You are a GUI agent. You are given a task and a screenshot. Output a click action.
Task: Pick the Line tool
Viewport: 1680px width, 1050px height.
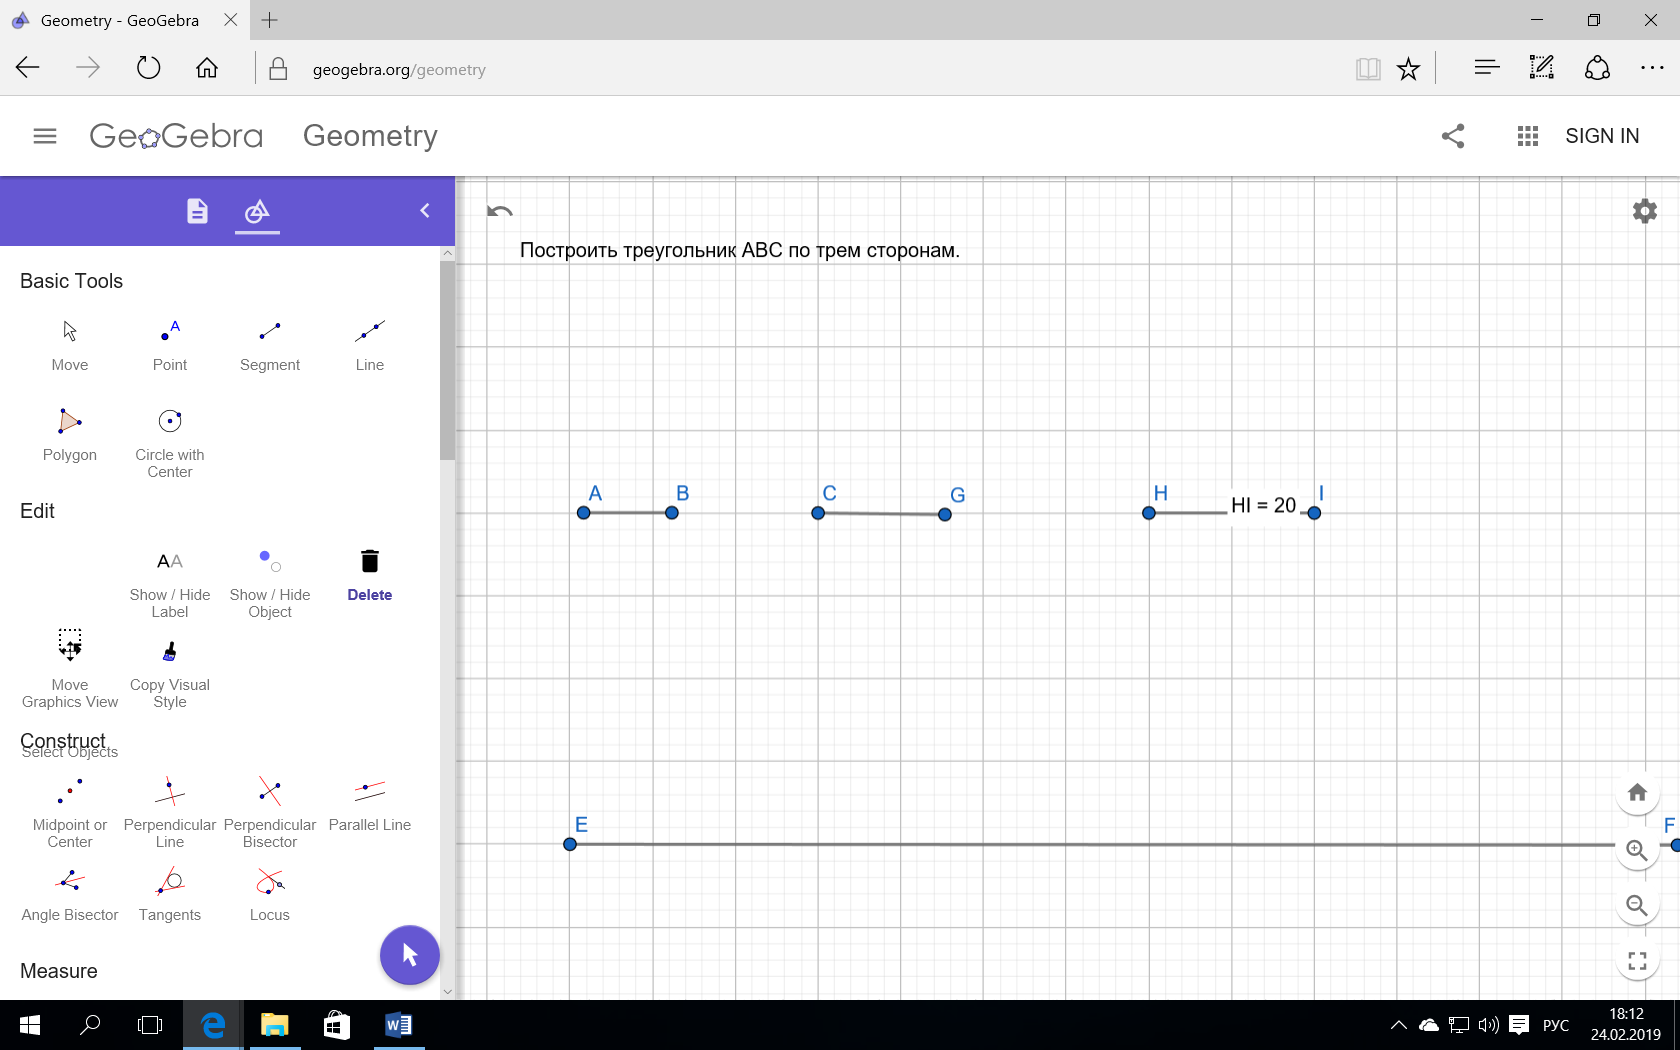(x=370, y=345)
